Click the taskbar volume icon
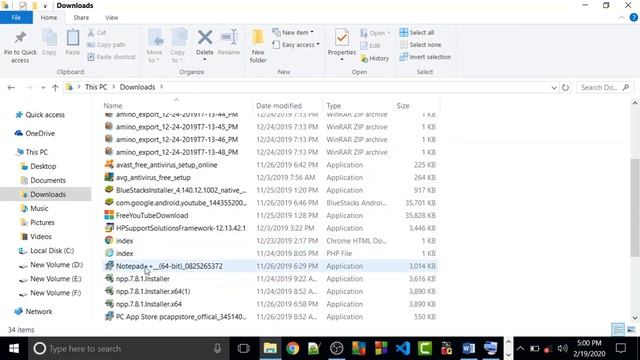The image size is (640, 360). click(562, 349)
